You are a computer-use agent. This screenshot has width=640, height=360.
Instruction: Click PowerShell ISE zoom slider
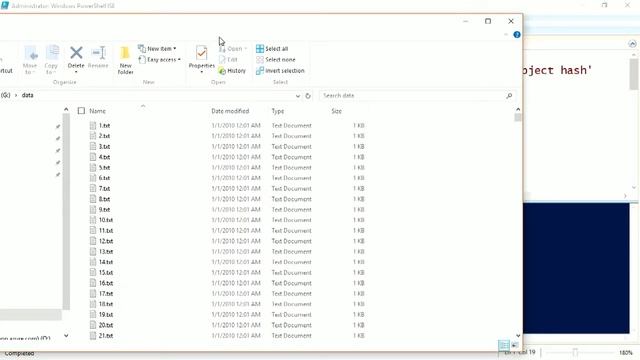(575, 352)
